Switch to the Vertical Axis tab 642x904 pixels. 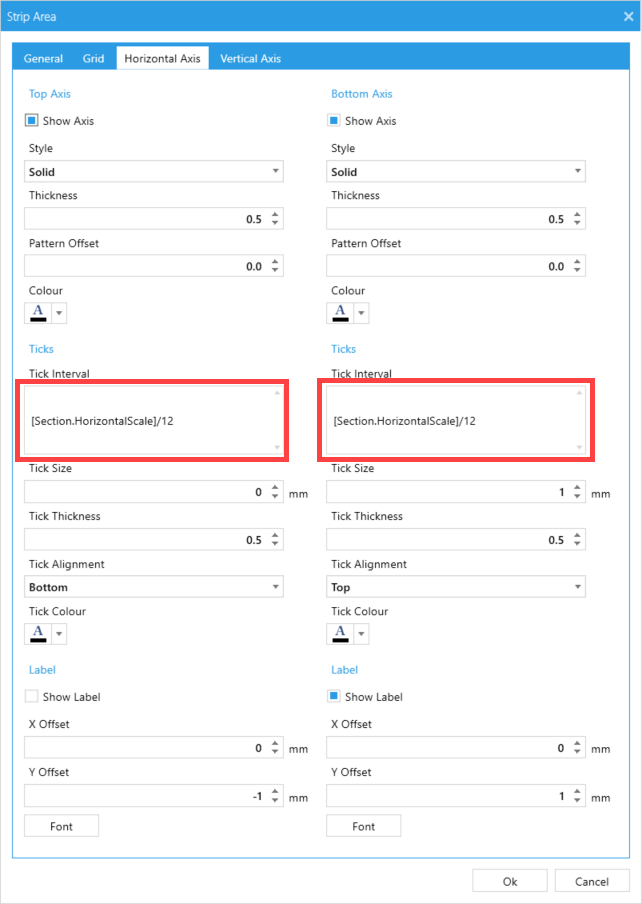pos(251,59)
